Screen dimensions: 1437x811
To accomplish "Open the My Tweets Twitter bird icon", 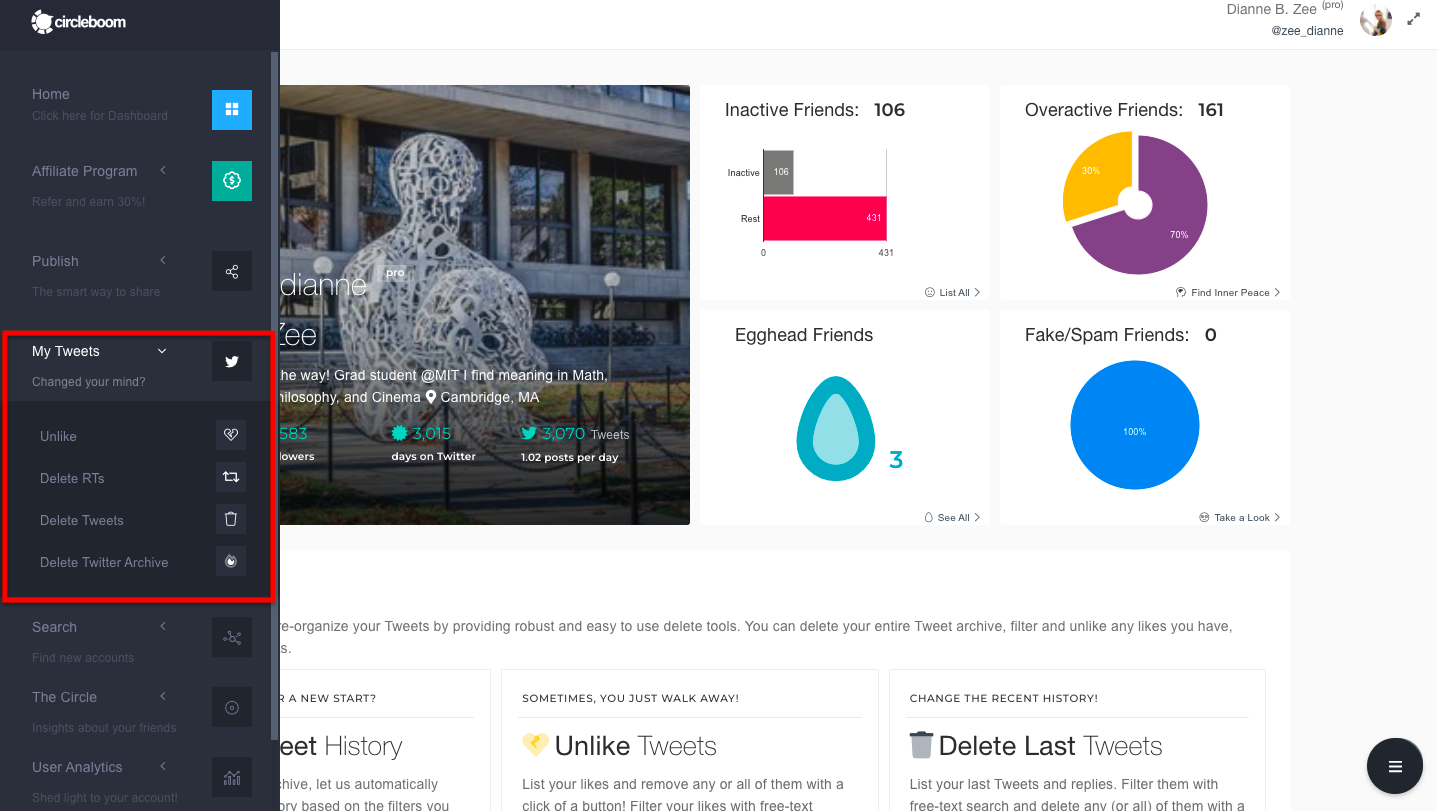I will click(231, 361).
